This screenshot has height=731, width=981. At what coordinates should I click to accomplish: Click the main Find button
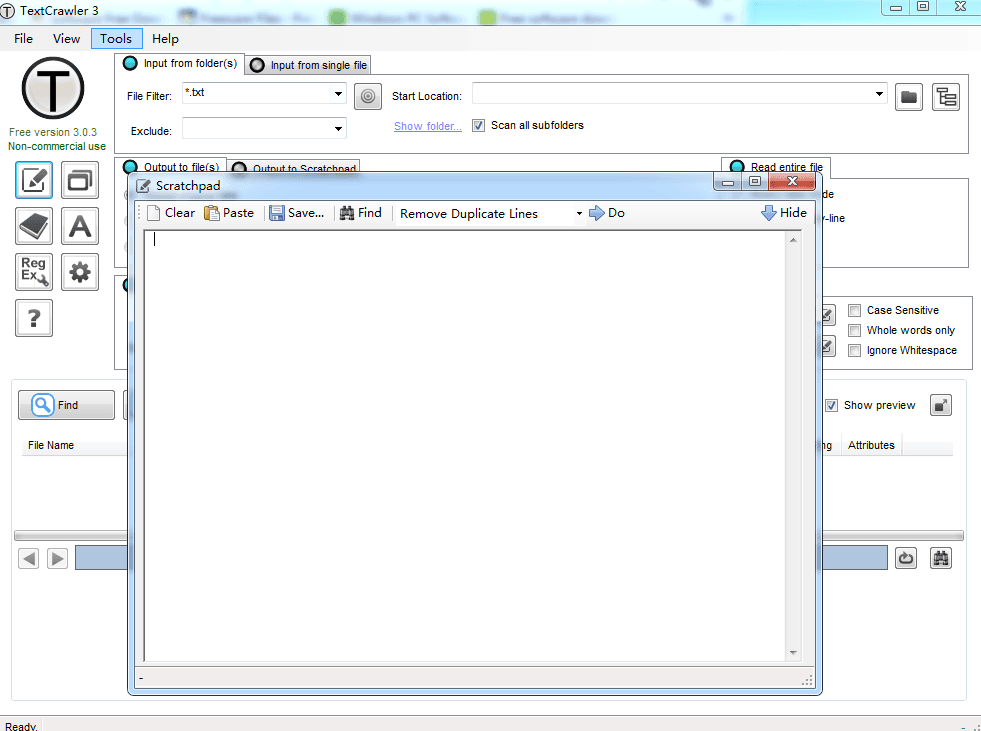point(66,405)
